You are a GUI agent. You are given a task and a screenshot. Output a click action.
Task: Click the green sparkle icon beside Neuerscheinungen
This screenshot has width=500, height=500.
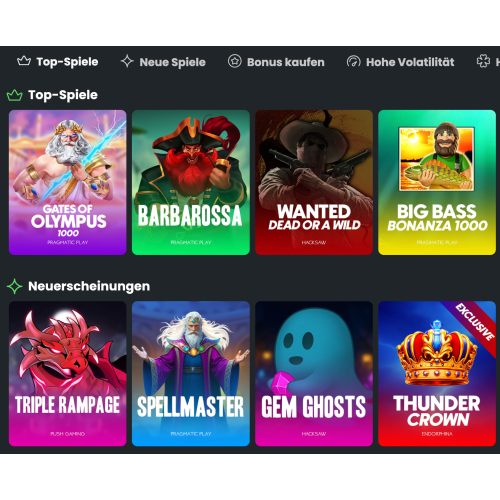click(x=15, y=286)
